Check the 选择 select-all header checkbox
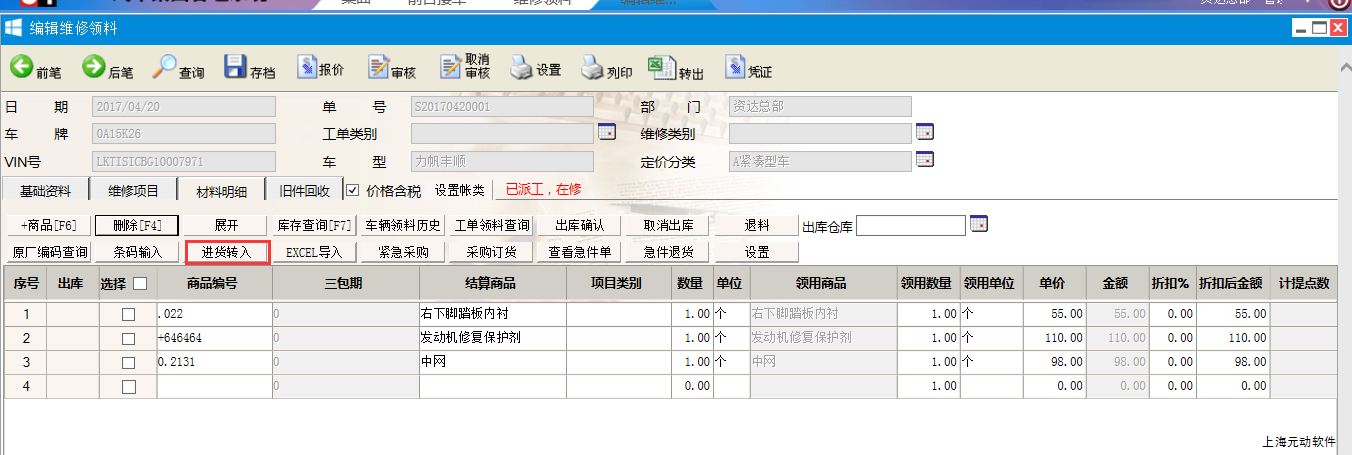 139,284
